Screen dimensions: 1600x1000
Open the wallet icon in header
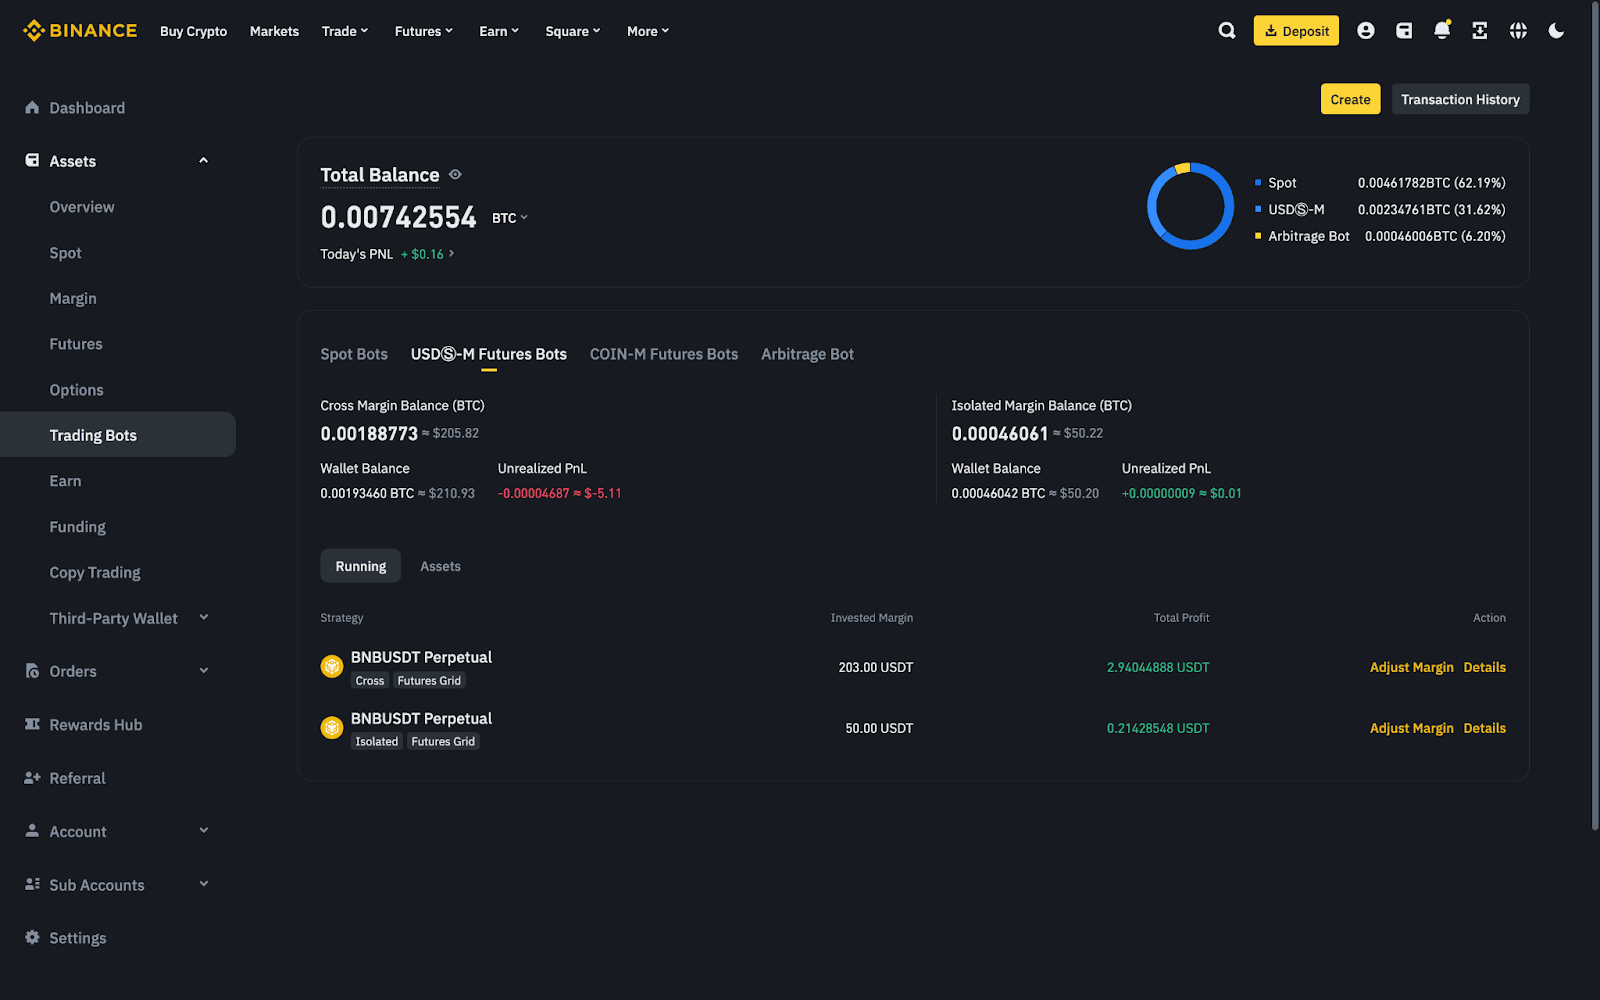1404,31
